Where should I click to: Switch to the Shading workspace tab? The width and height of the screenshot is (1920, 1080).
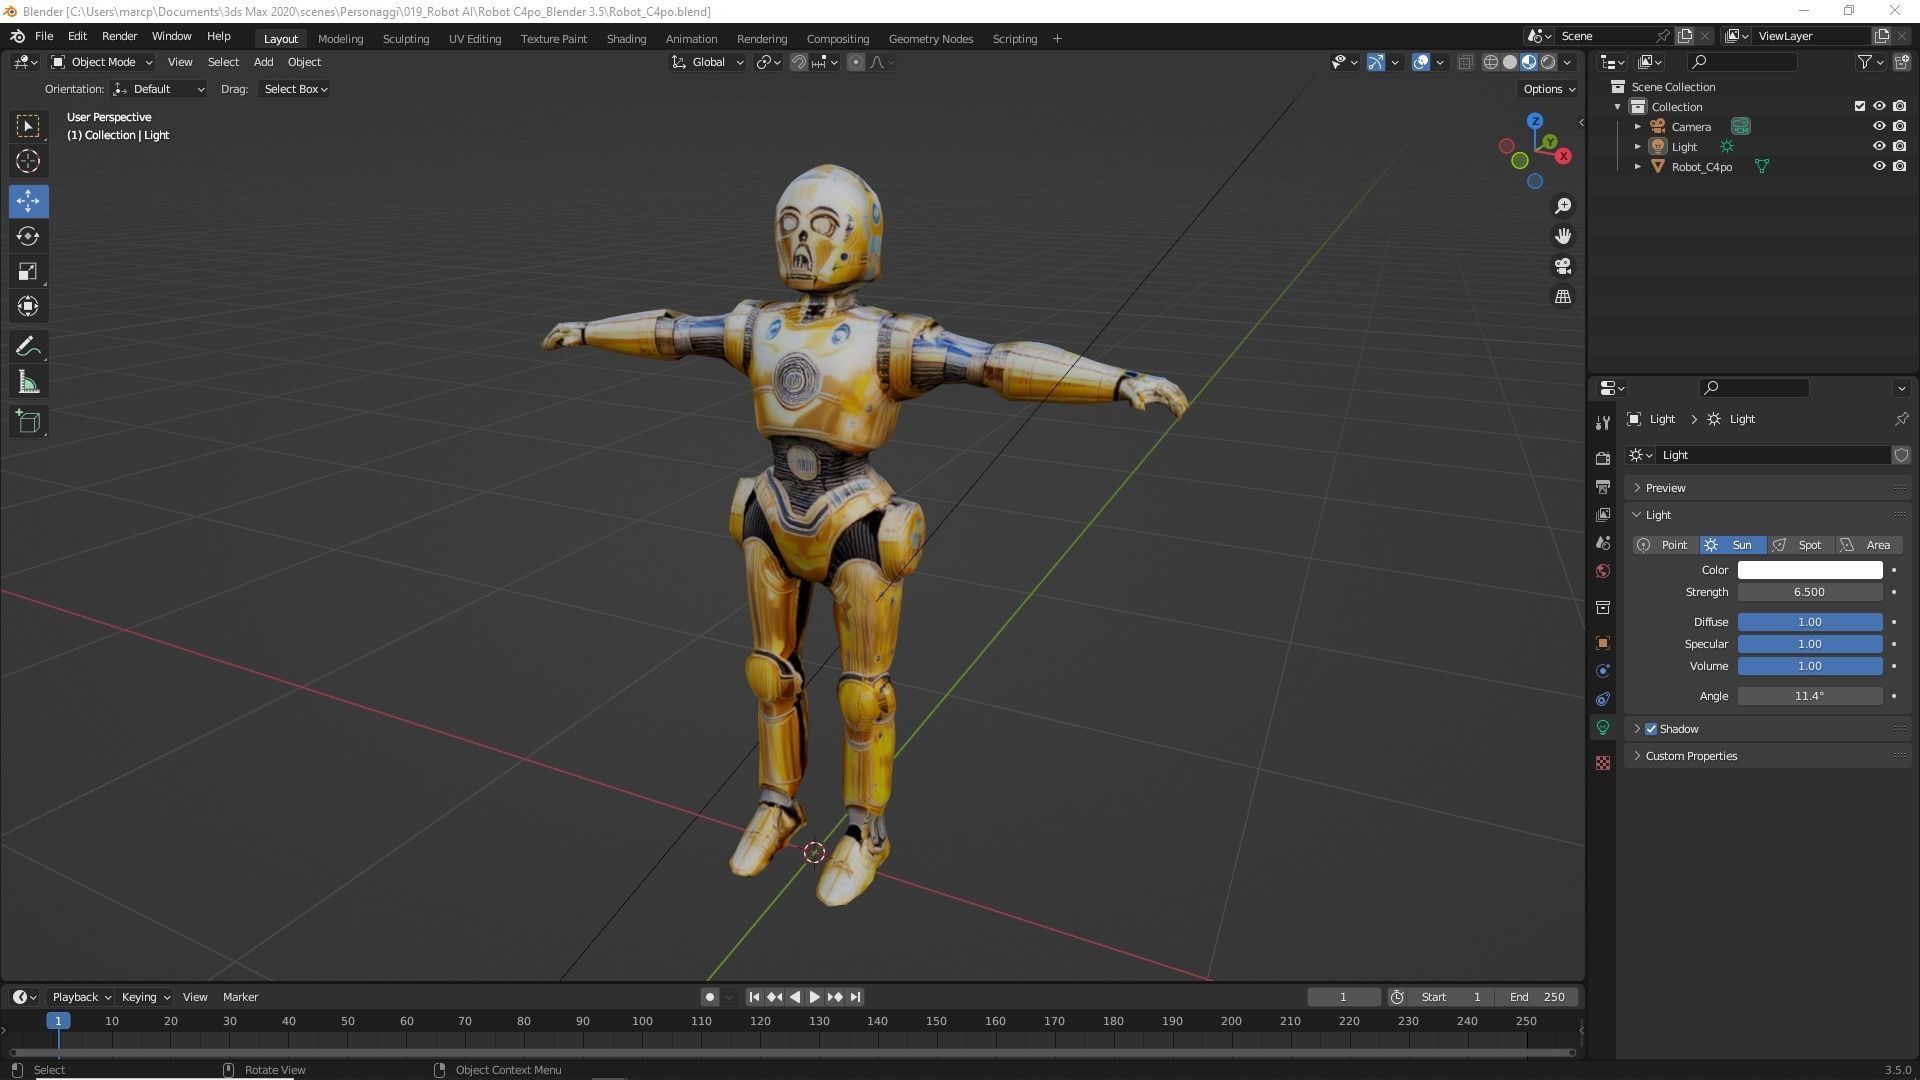pyautogui.click(x=626, y=39)
